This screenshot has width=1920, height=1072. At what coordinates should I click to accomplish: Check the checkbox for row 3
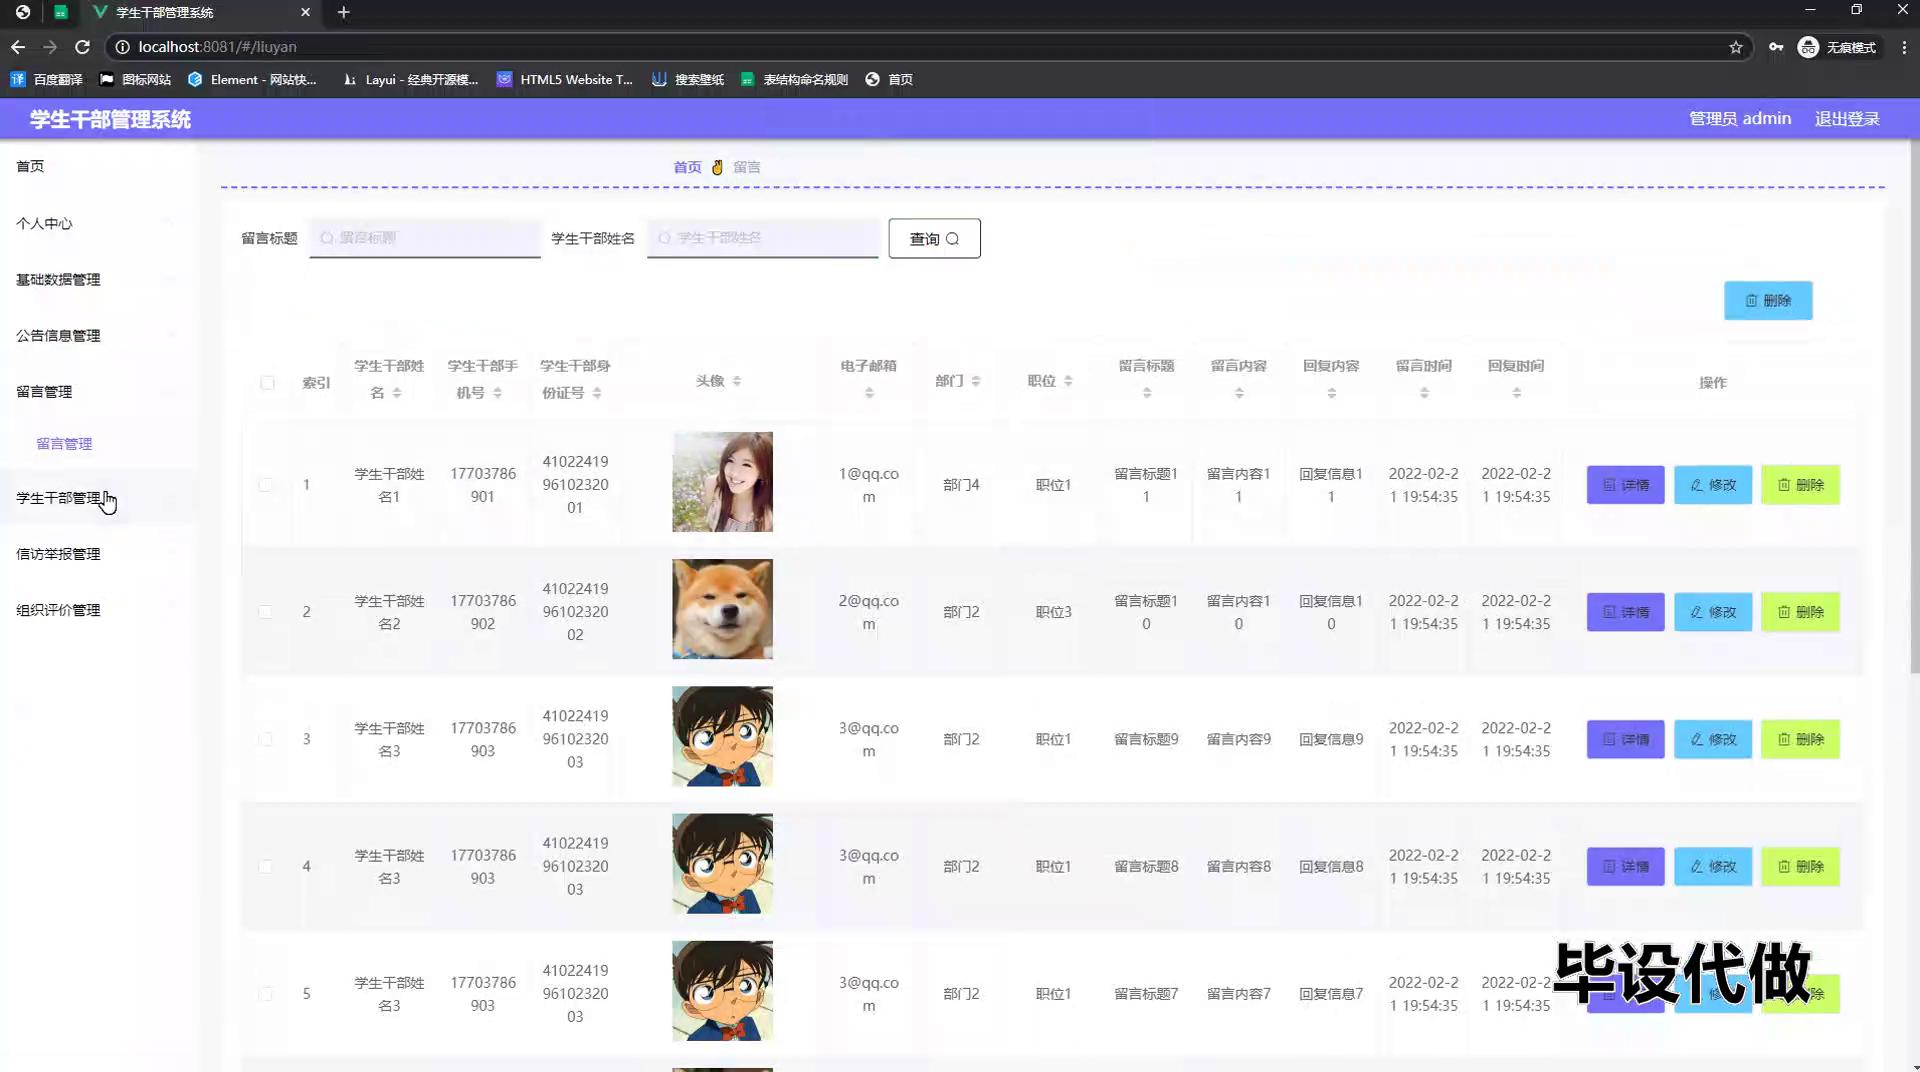(265, 739)
